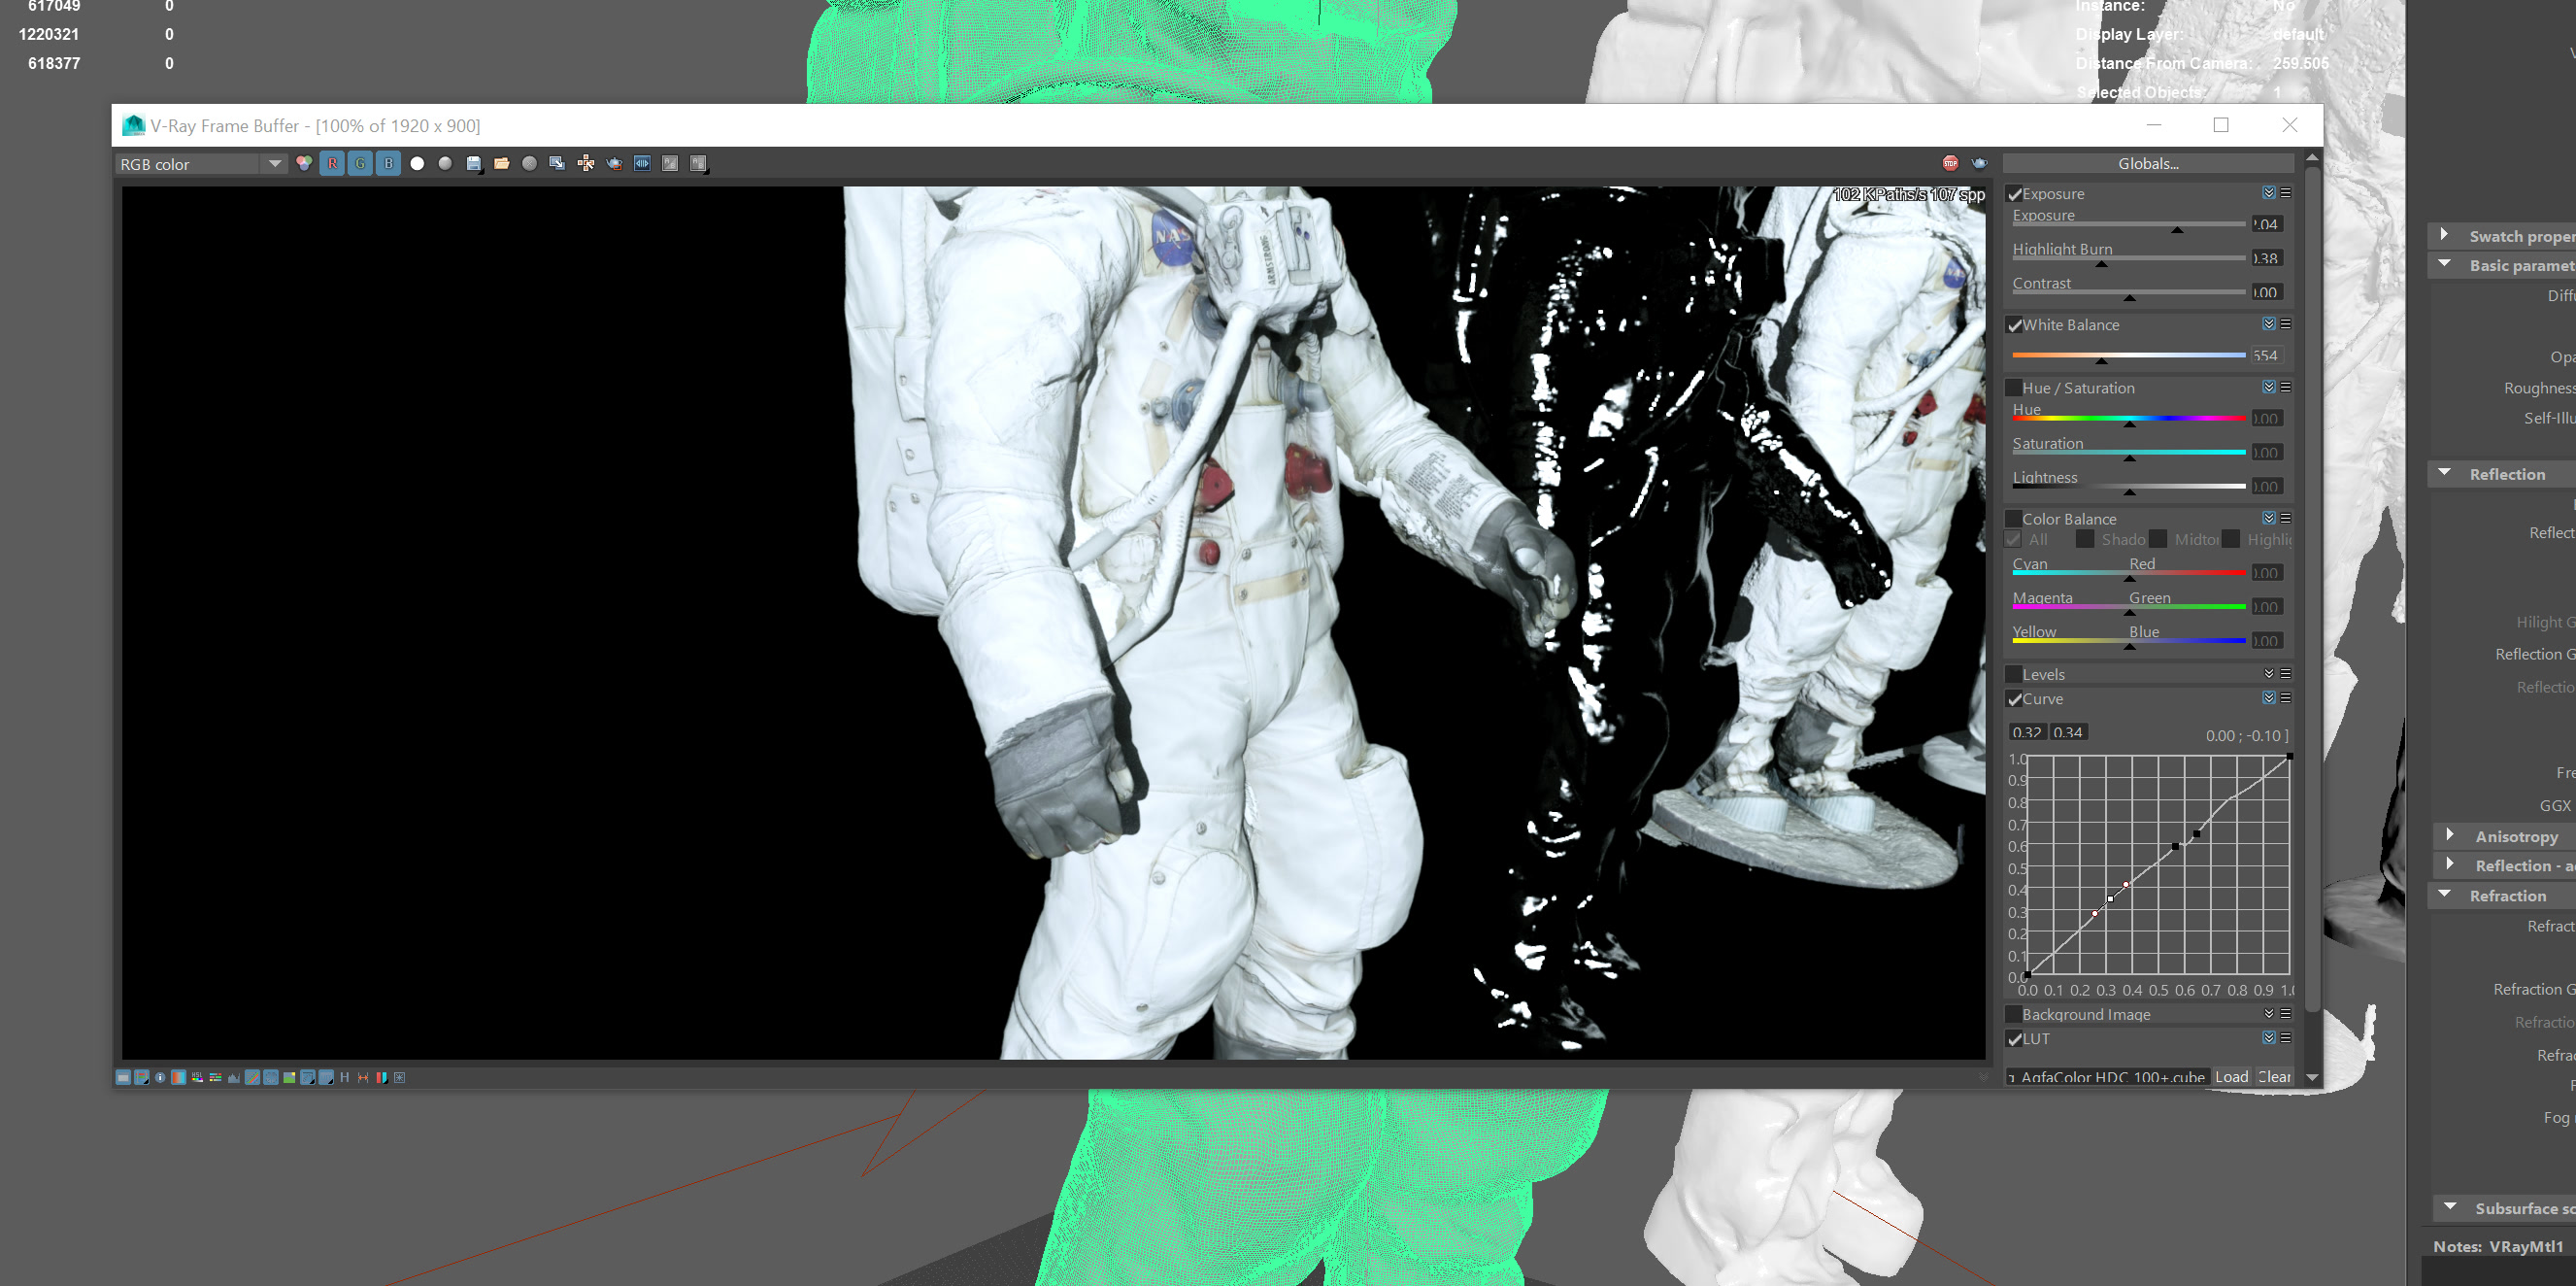Click the teapot region render icon
This screenshot has height=1286, width=2576.
614,163
